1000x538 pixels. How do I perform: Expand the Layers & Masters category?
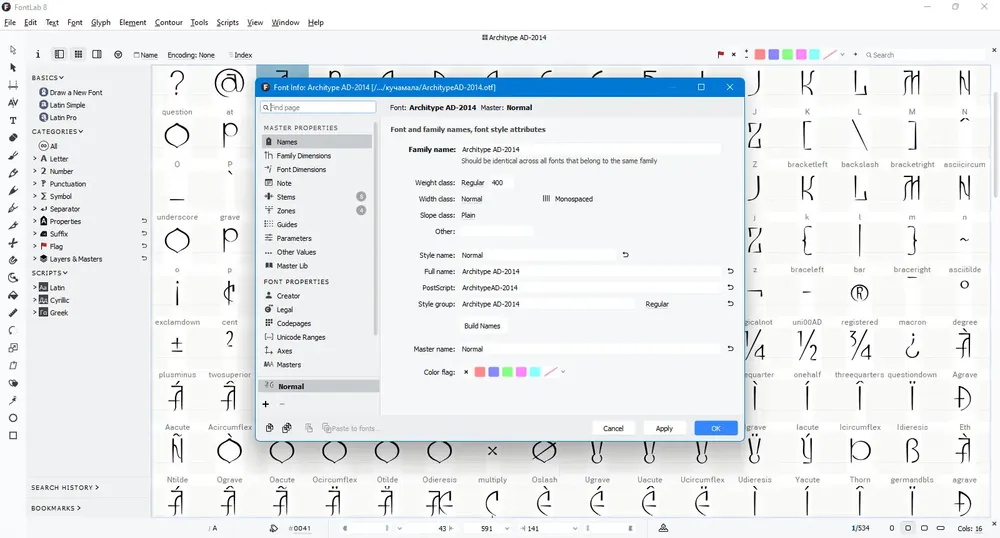pyautogui.click(x=35, y=259)
